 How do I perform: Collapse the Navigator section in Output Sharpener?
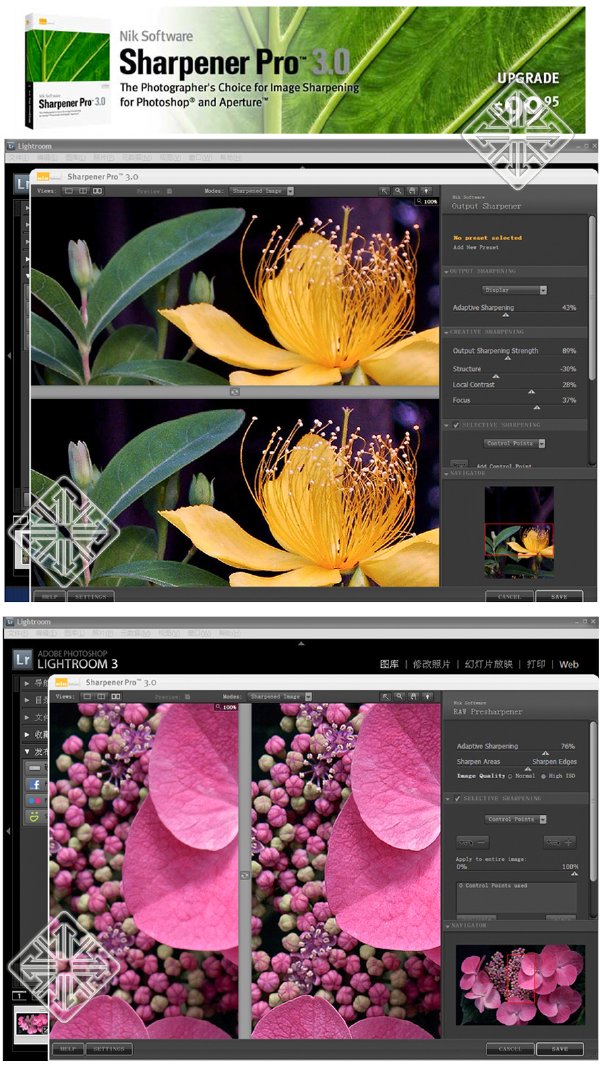tap(446, 474)
